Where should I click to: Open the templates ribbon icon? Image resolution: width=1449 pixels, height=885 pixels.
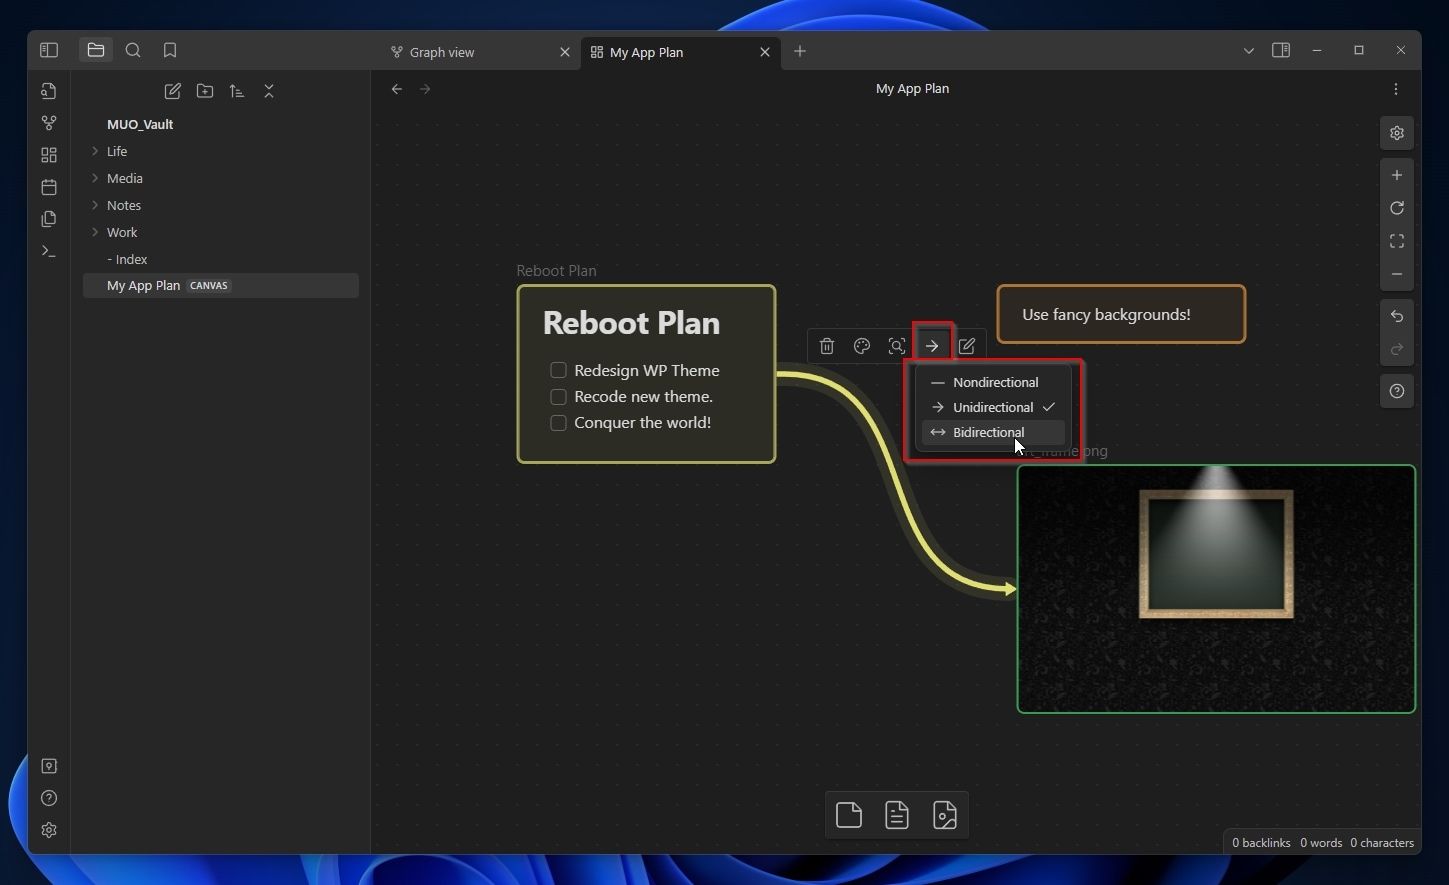coord(49,219)
